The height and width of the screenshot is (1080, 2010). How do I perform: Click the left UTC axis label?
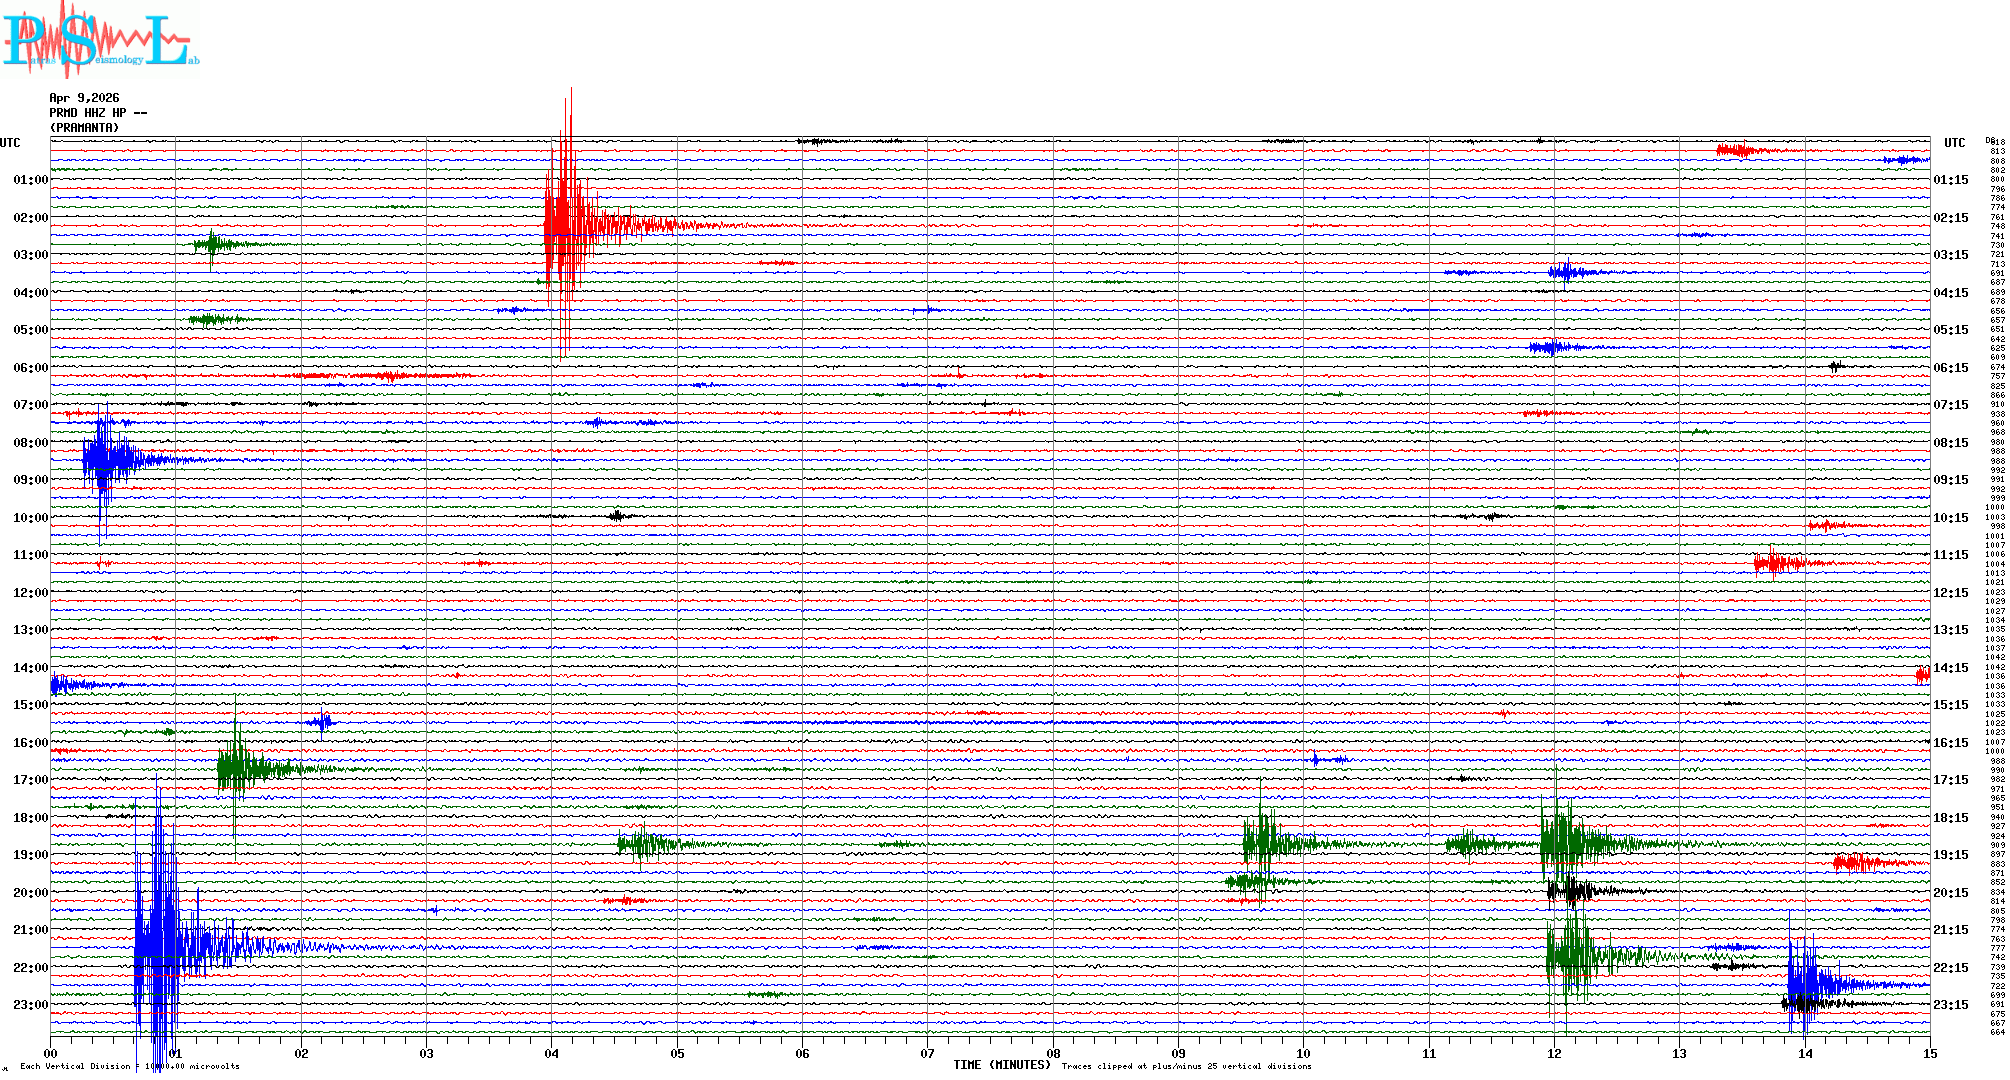click(x=10, y=143)
